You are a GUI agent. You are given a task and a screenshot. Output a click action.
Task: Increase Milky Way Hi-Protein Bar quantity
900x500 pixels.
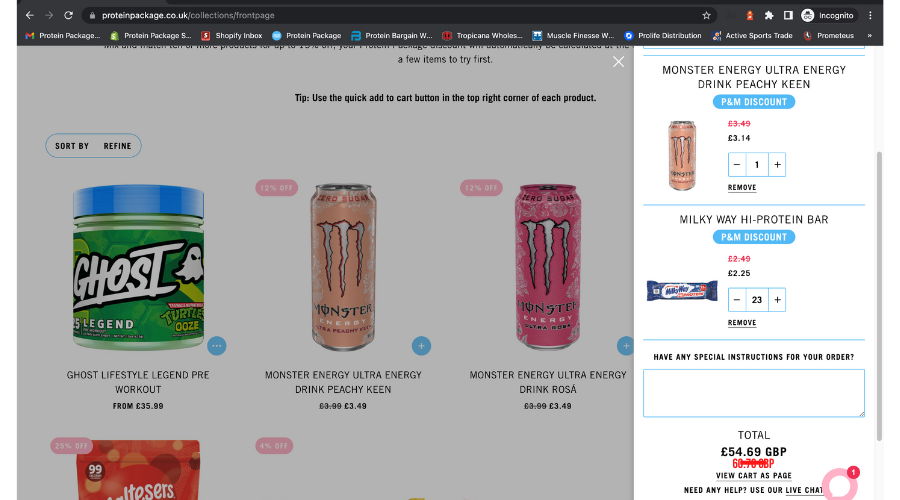tap(777, 300)
